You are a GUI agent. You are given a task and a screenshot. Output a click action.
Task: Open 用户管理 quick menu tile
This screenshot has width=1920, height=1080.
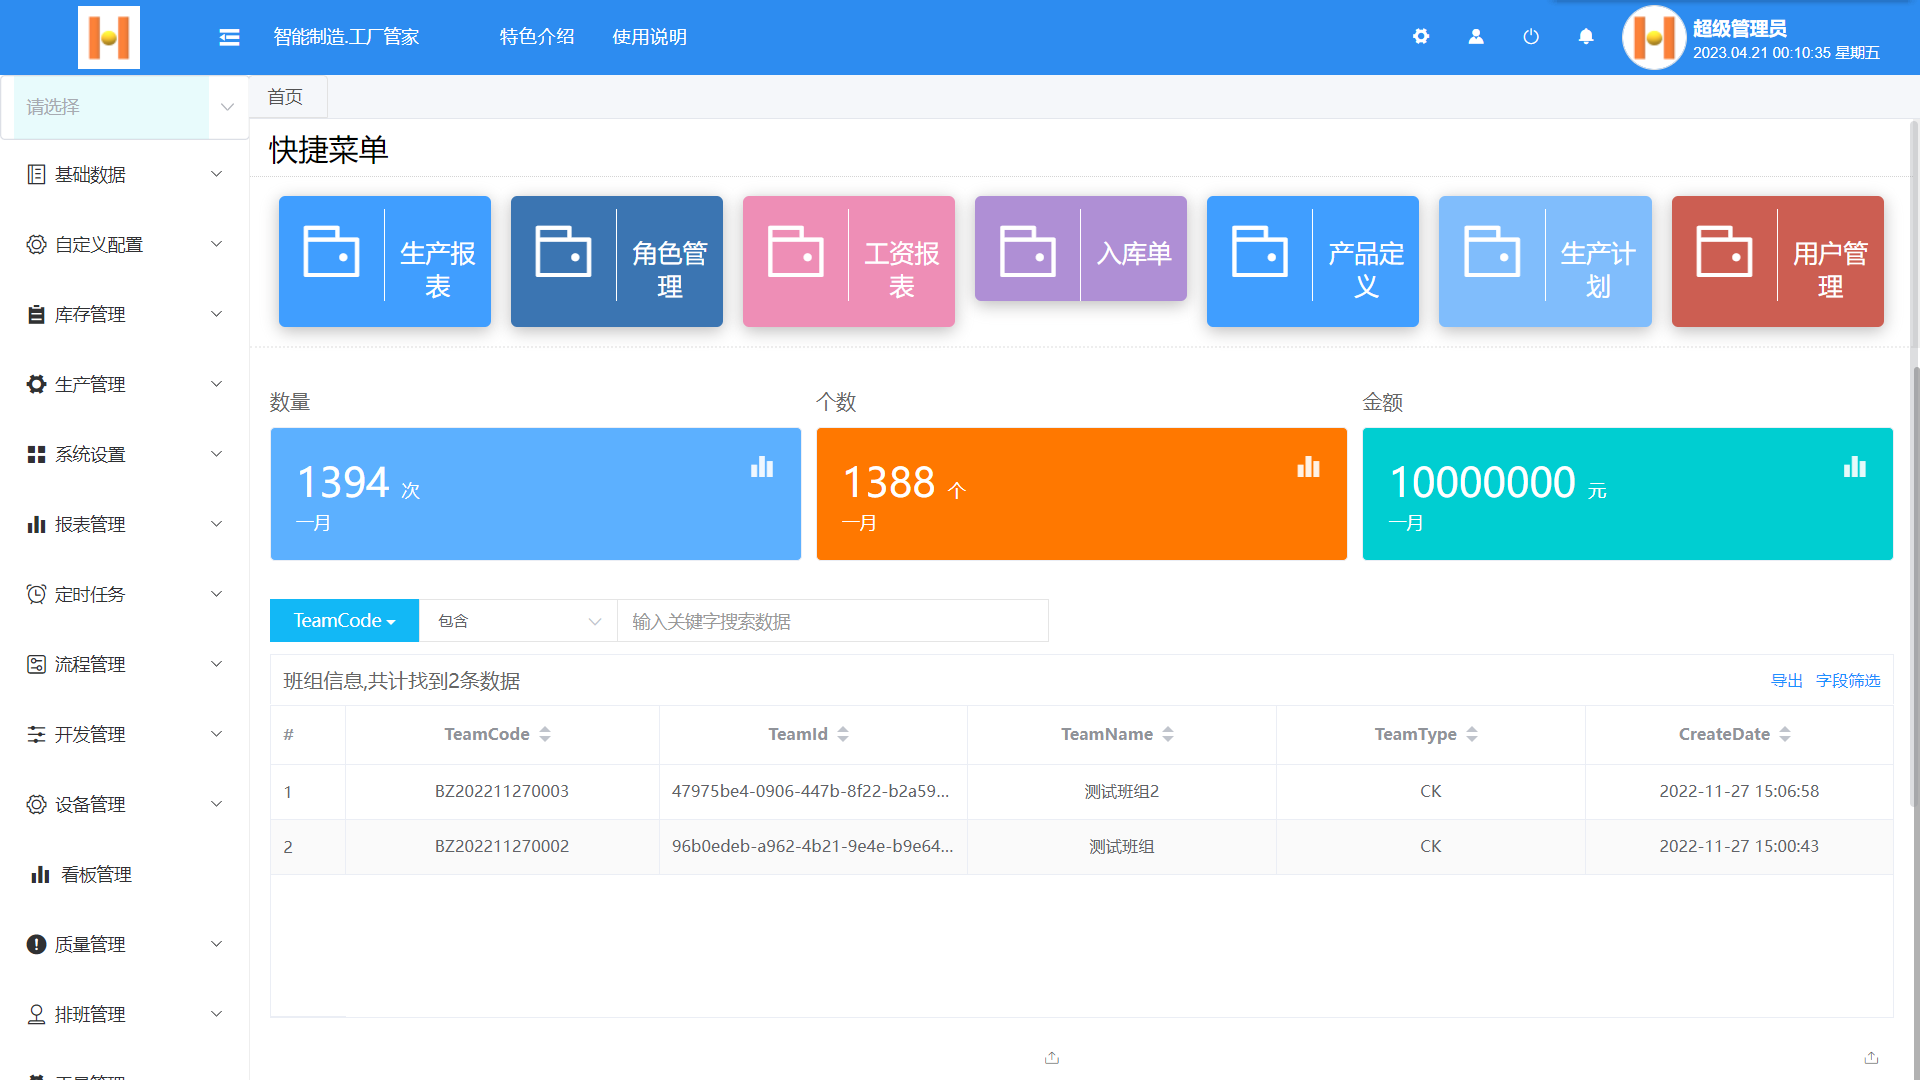click(x=1777, y=261)
